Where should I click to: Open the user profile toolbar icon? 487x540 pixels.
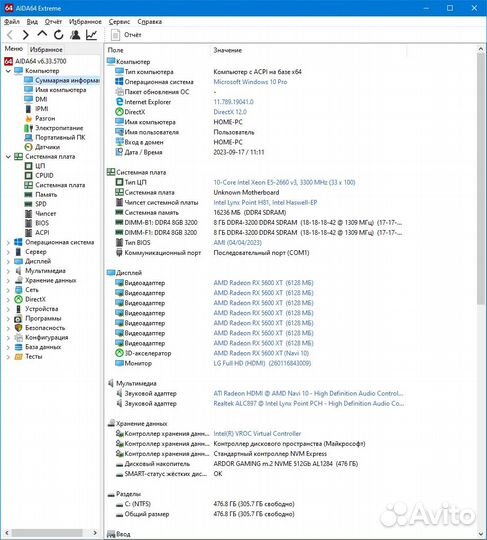point(75,35)
